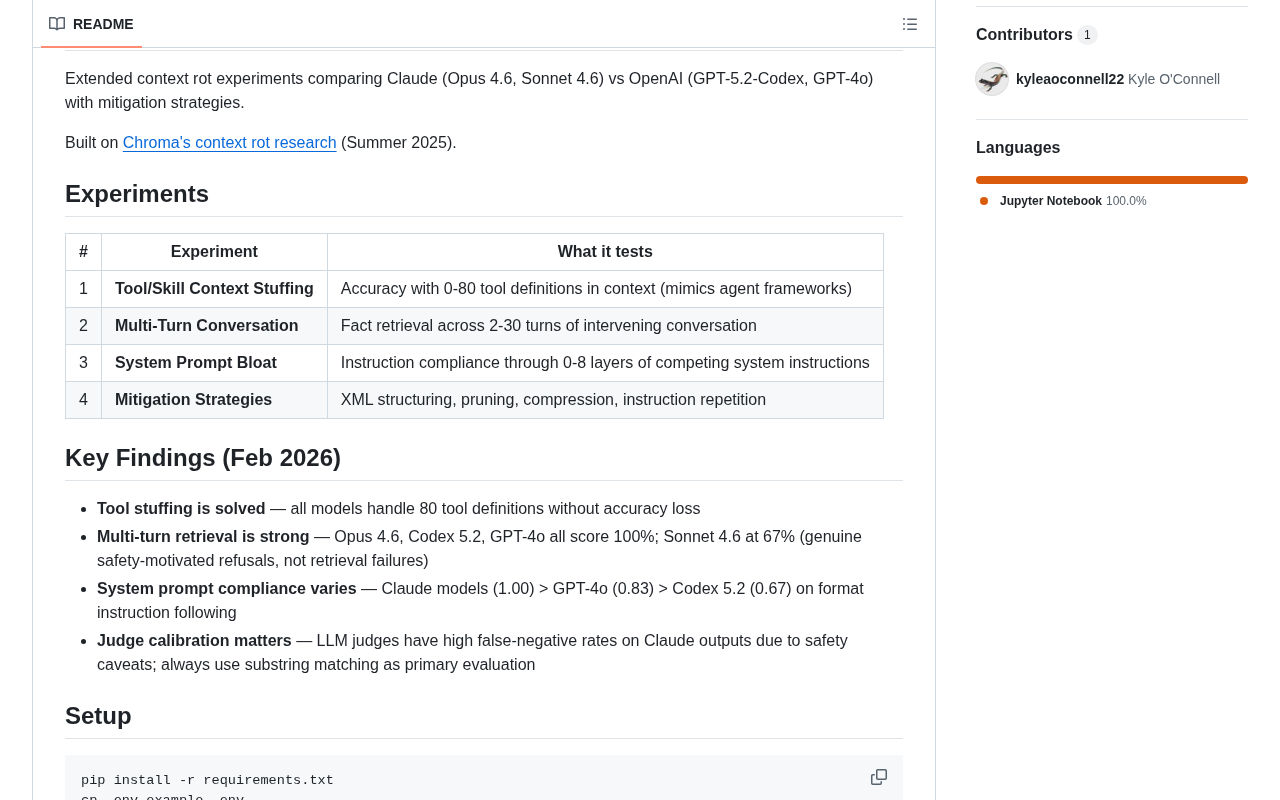Open the README outline menu icon

(x=910, y=24)
